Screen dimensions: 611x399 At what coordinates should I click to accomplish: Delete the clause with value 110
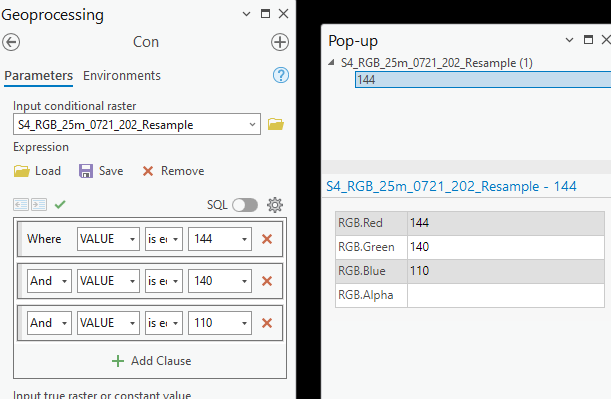point(267,323)
